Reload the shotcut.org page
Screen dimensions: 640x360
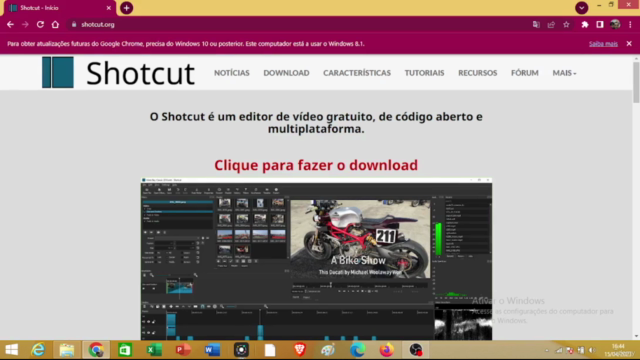[40, 24]
